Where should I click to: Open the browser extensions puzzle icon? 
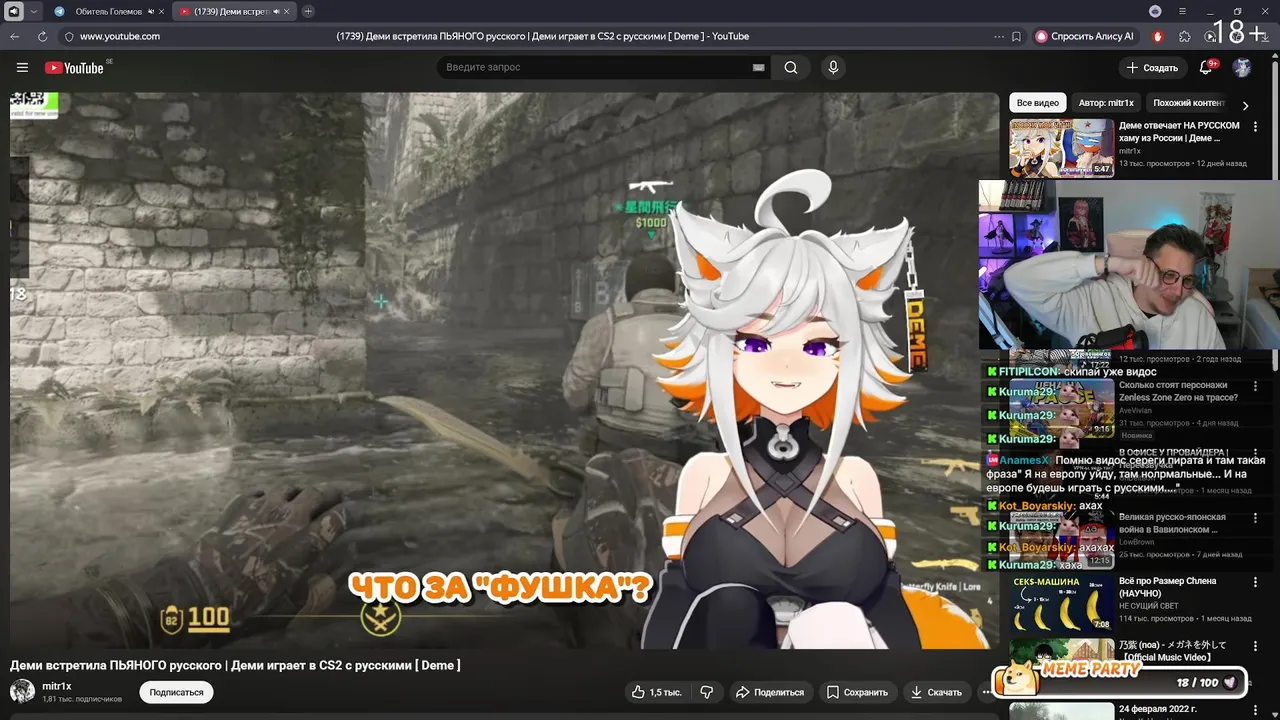[1185, 36]
